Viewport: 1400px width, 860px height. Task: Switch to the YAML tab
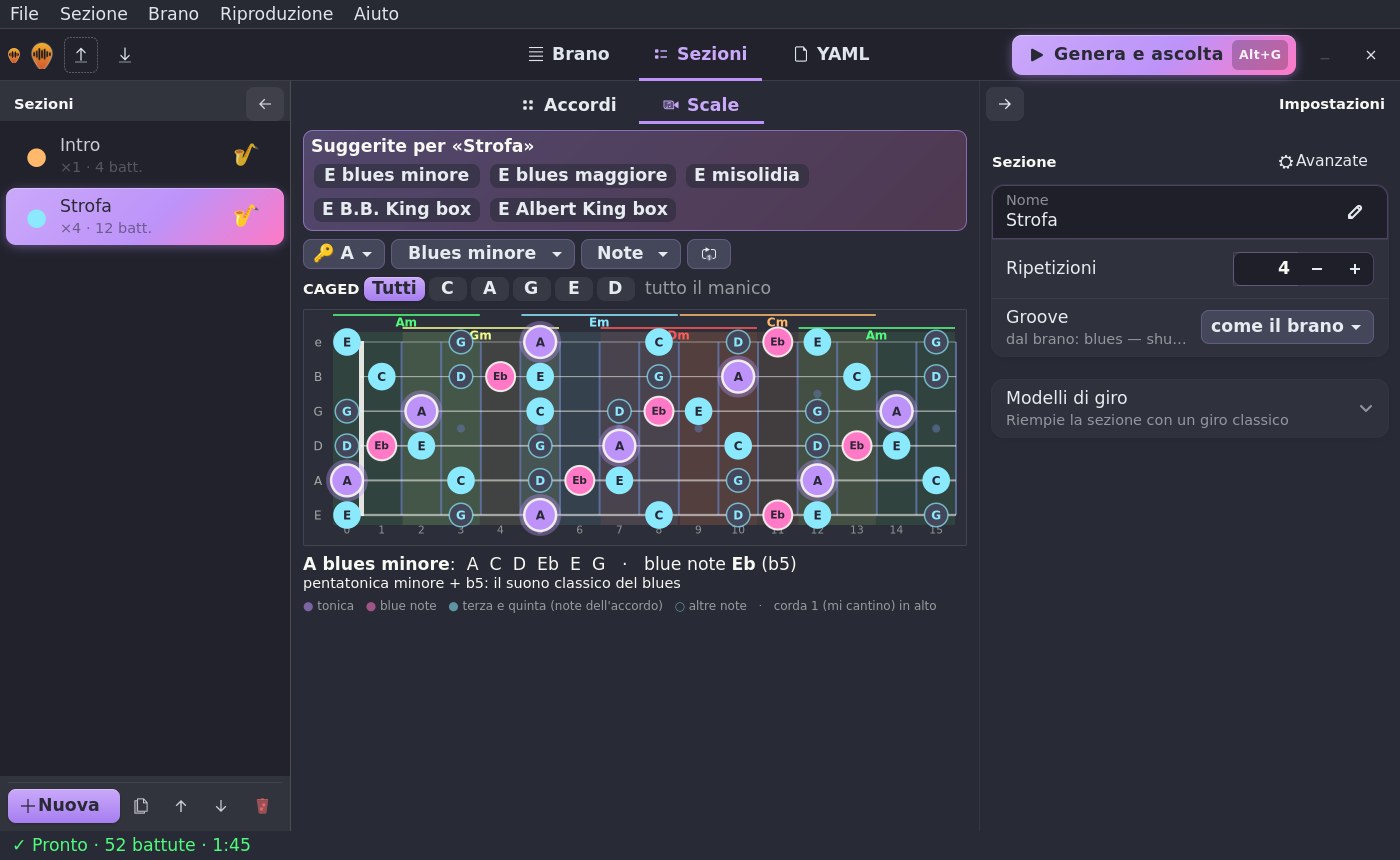pyautogui.click(x=831, y=55)
